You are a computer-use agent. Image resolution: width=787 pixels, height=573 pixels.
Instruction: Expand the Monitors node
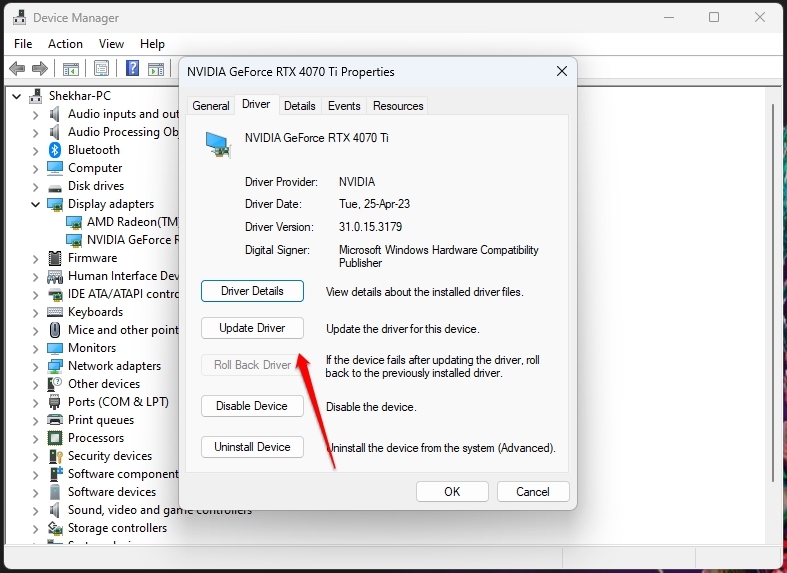[x=35, y=349]
